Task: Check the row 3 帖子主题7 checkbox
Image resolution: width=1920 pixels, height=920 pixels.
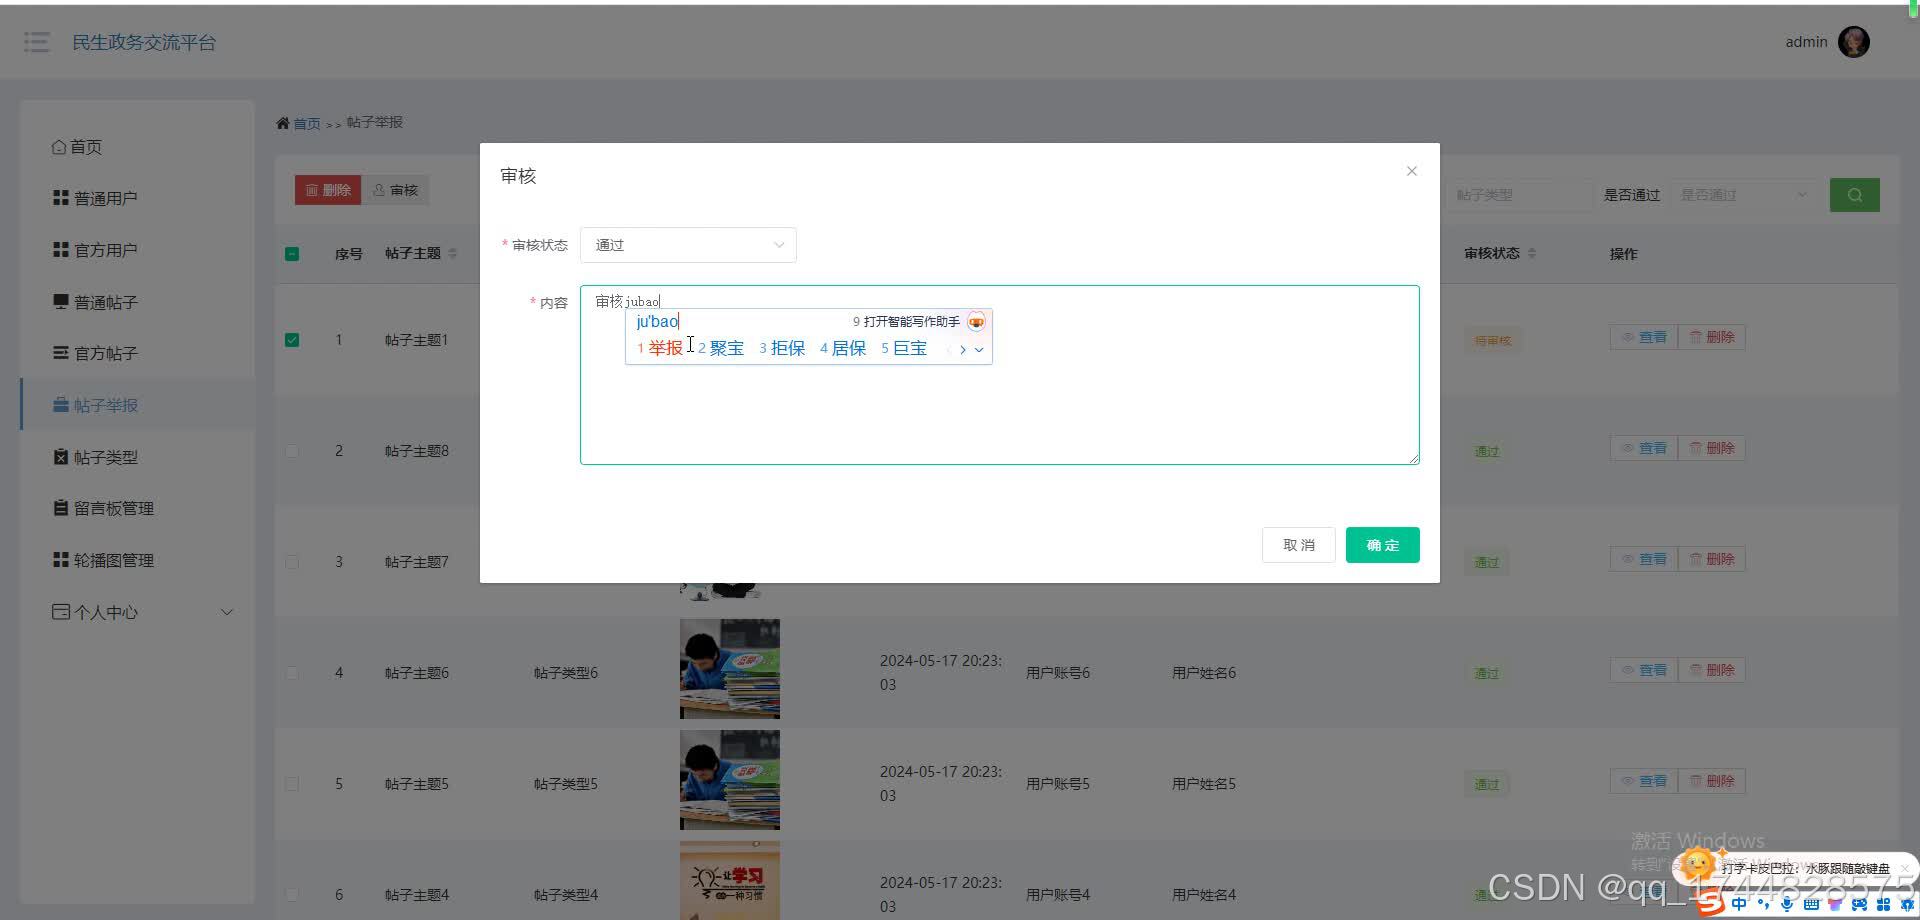Action: [x=292, y=562]
